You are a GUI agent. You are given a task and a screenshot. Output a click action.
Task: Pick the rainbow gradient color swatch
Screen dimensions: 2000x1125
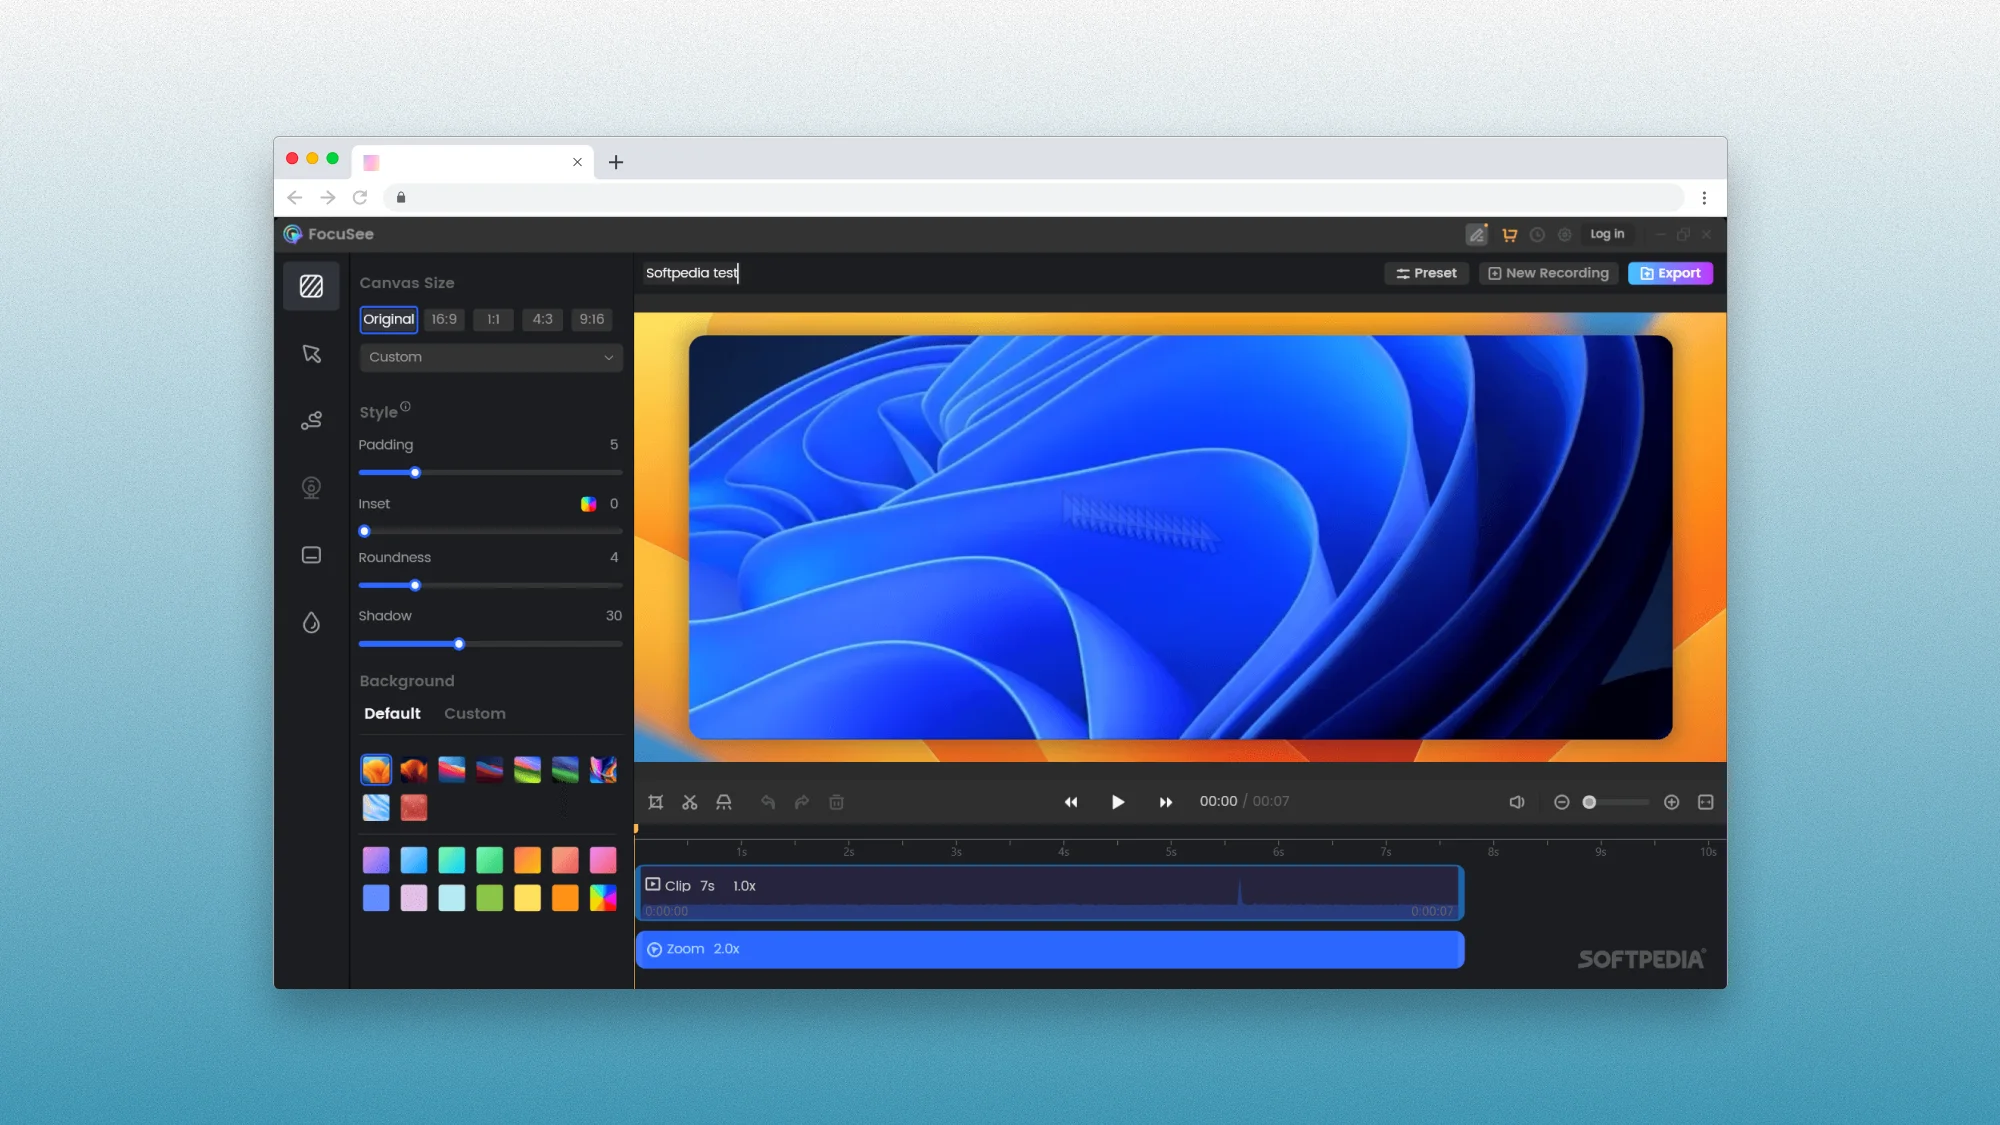(603, 898)
